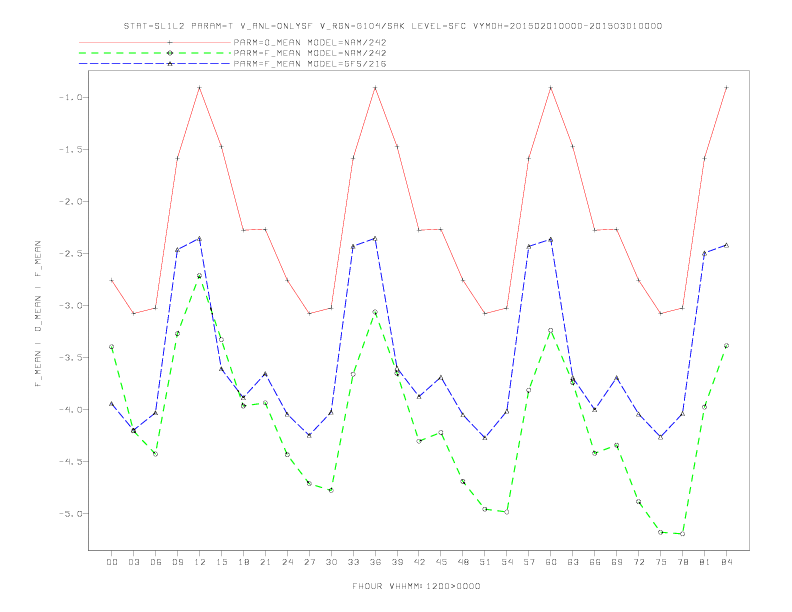Click the blue dashed GFS/216 legend line sample
The image size is (792, 612).
click(155, 64)
